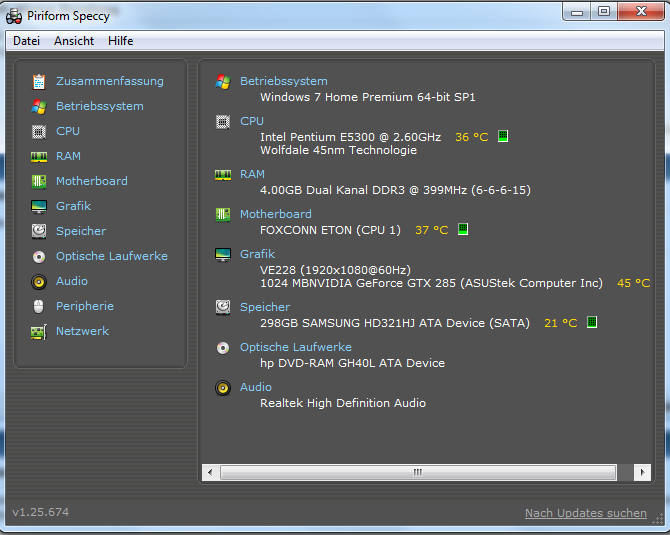Open the Datei menu
Screen dimensions: 670x535
click(26, 41)
